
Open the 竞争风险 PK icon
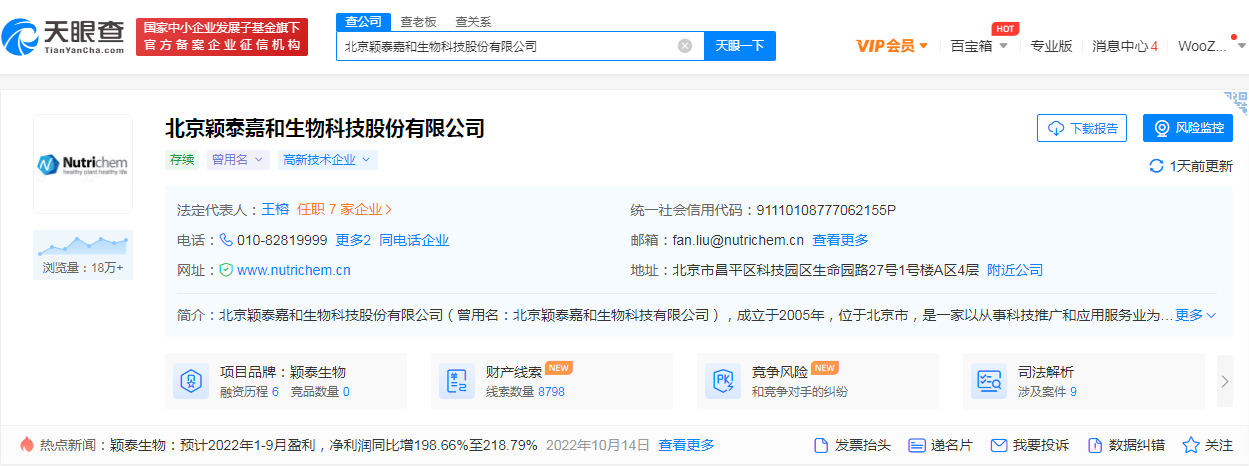[x=723, y=381]
